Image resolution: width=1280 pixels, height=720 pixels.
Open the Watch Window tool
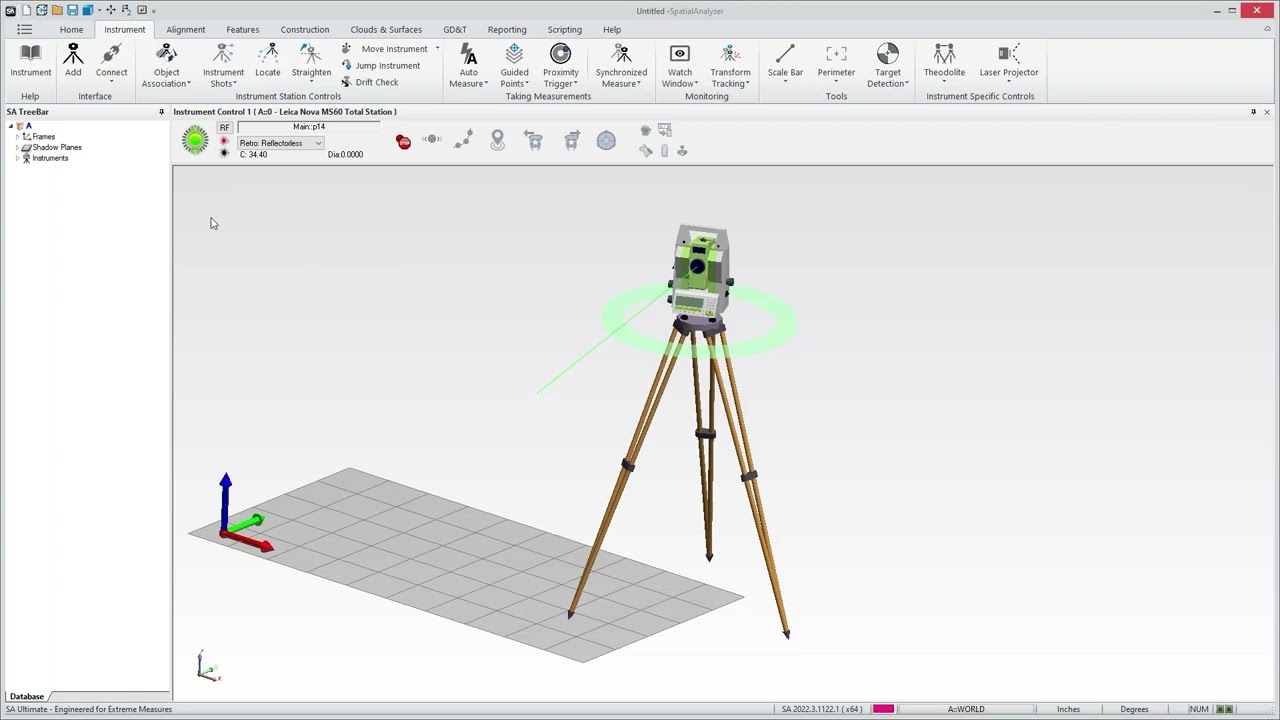[x=679, y=66]
